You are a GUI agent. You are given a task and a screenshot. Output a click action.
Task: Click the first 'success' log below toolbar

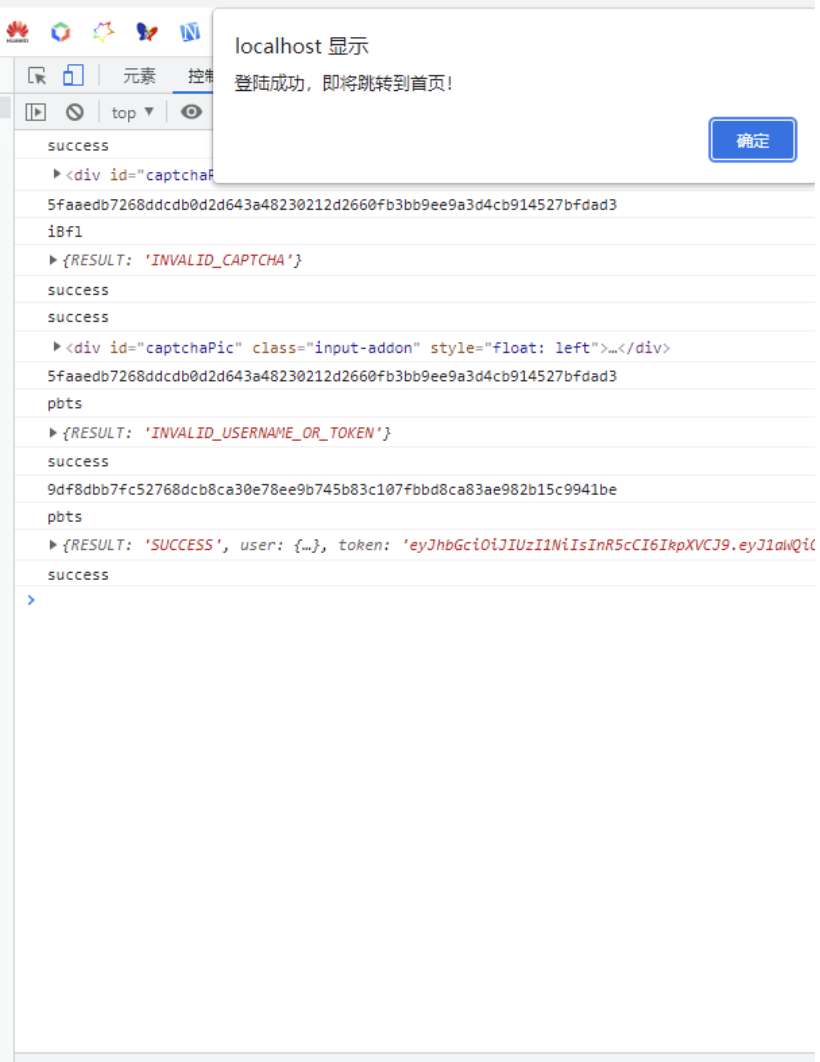click(78, 146)
